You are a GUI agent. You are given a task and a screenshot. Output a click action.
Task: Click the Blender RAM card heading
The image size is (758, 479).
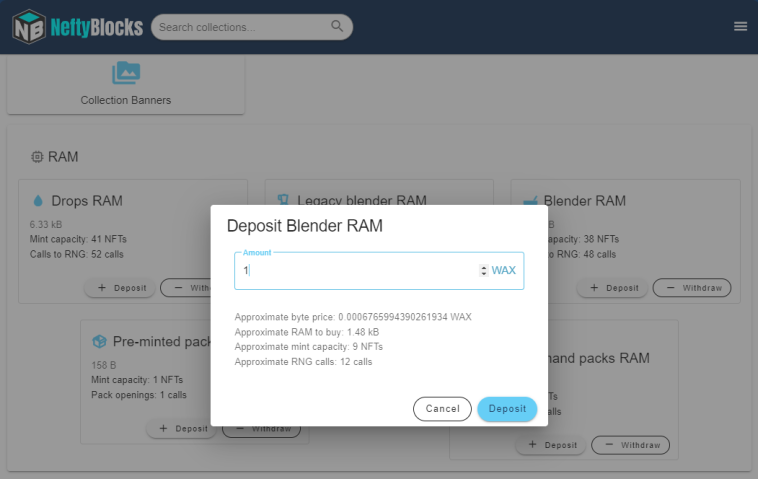tap(584, 201)
